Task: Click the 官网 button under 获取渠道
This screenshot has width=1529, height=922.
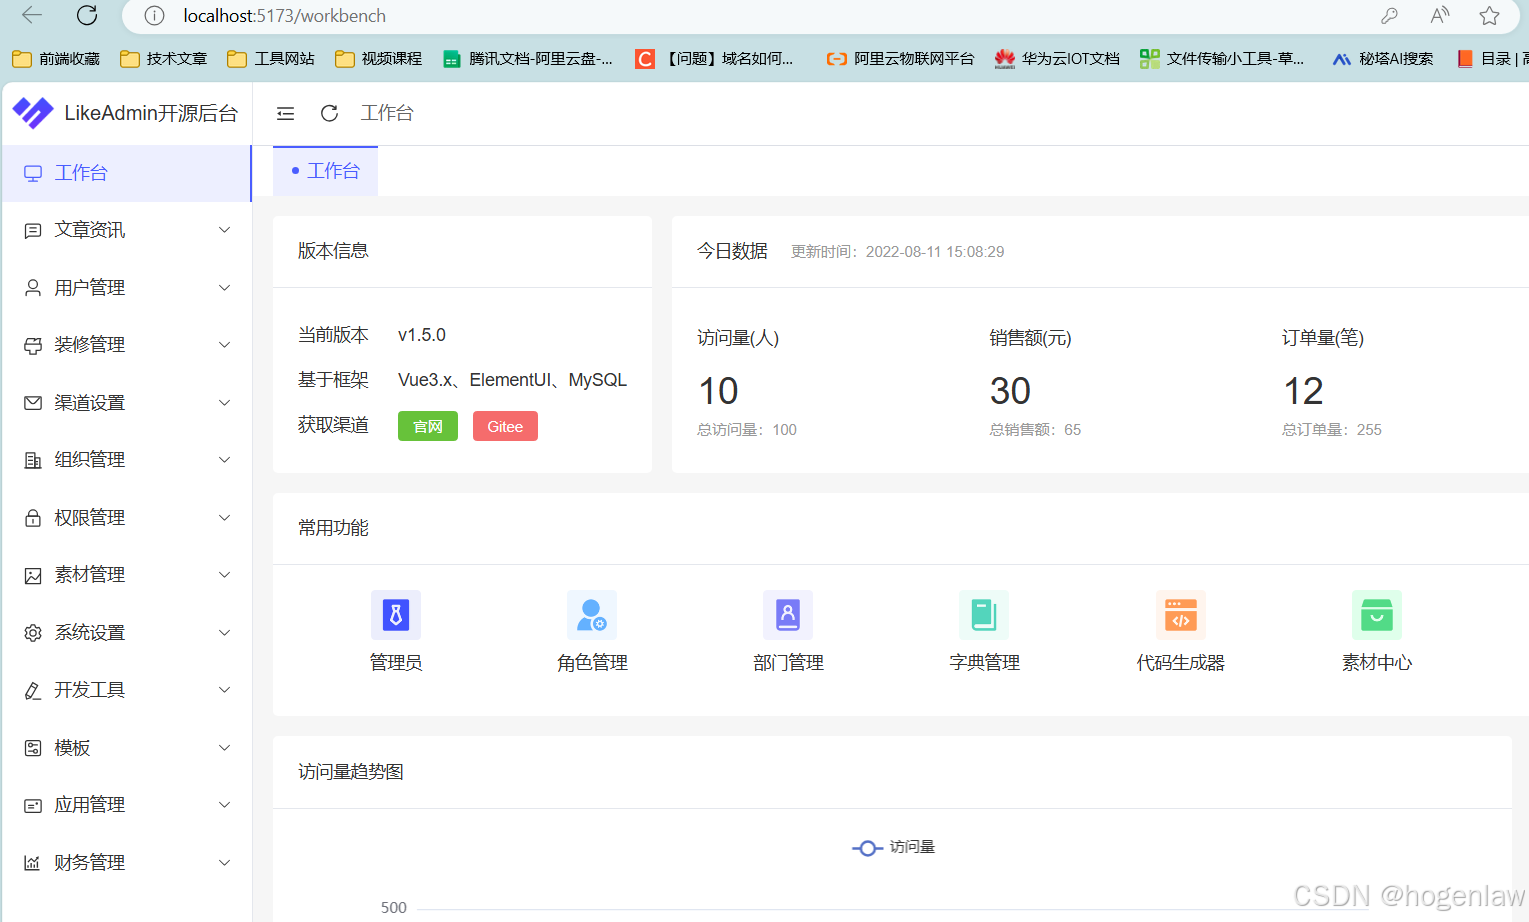Action: (427, 426)
